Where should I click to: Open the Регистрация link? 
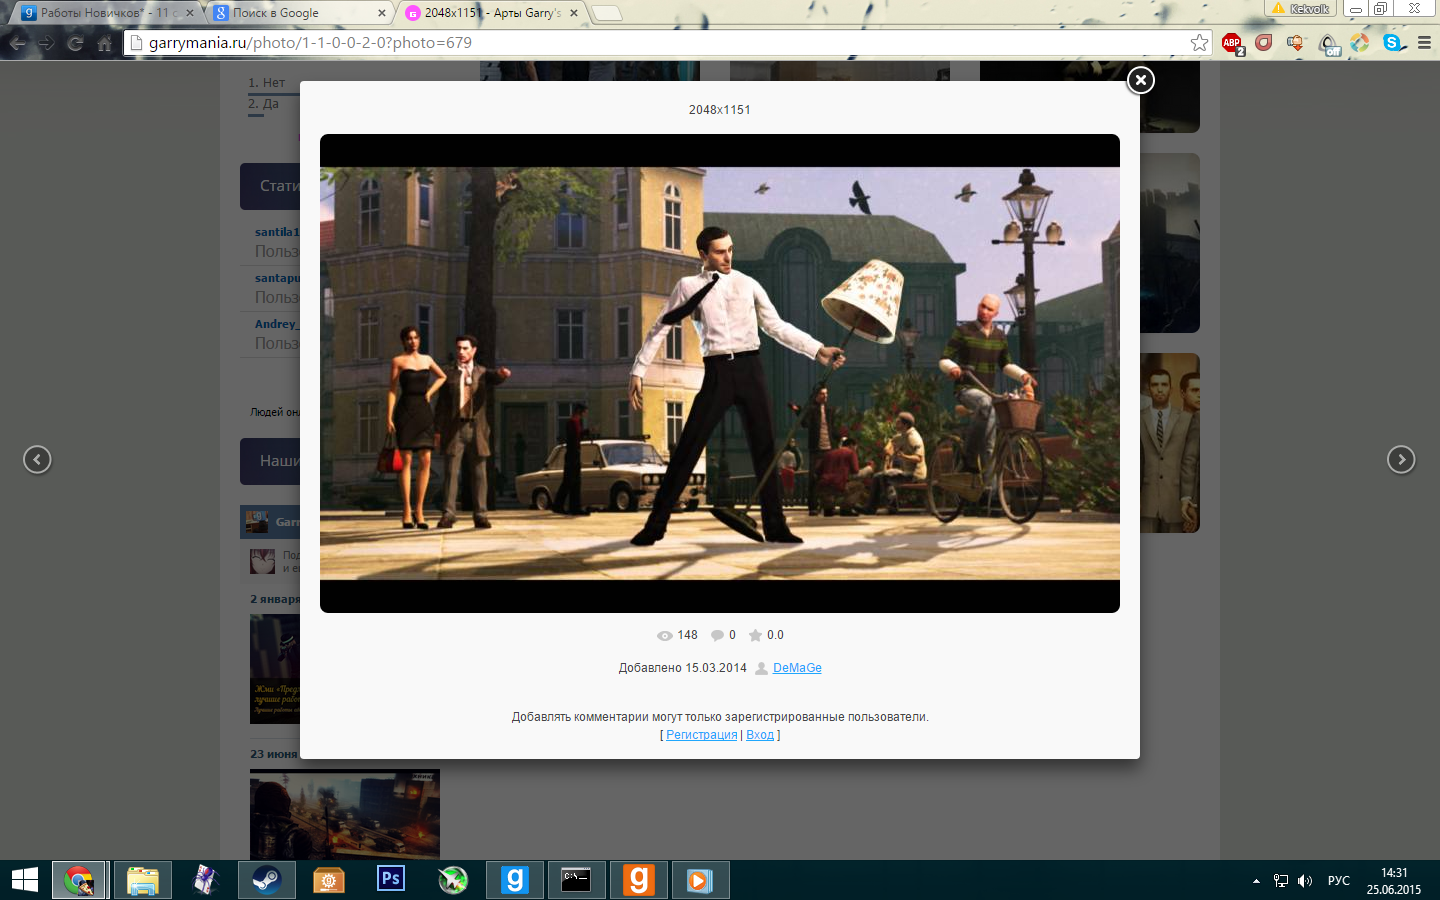click(x=701, y=735)
